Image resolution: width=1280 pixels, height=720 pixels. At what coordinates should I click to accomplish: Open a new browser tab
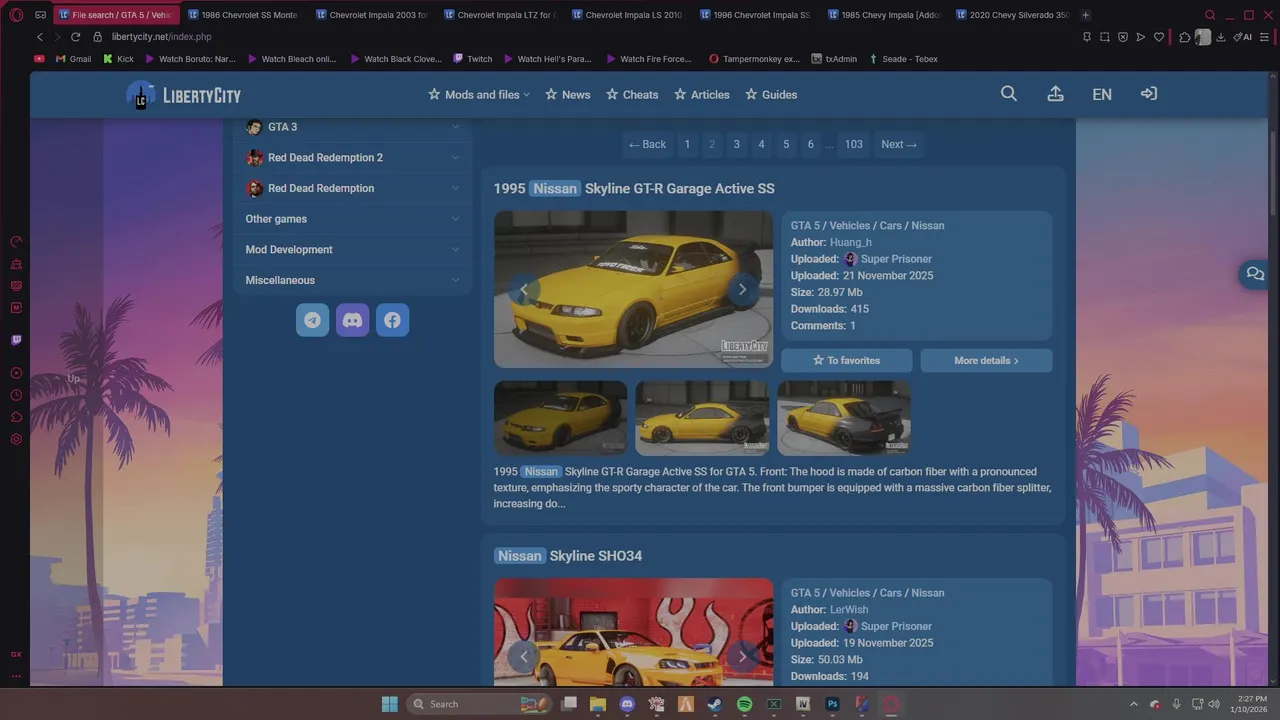pyautogui.click(x=1086, y=15)
